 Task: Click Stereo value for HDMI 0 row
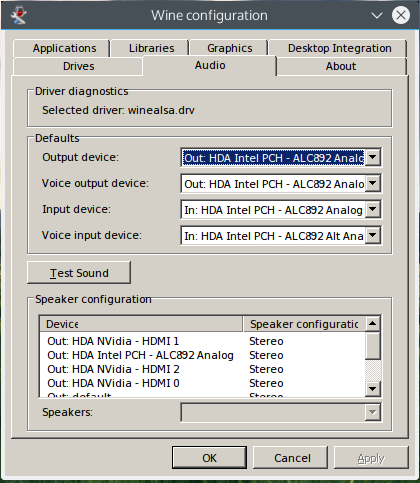tap(266, 383)
